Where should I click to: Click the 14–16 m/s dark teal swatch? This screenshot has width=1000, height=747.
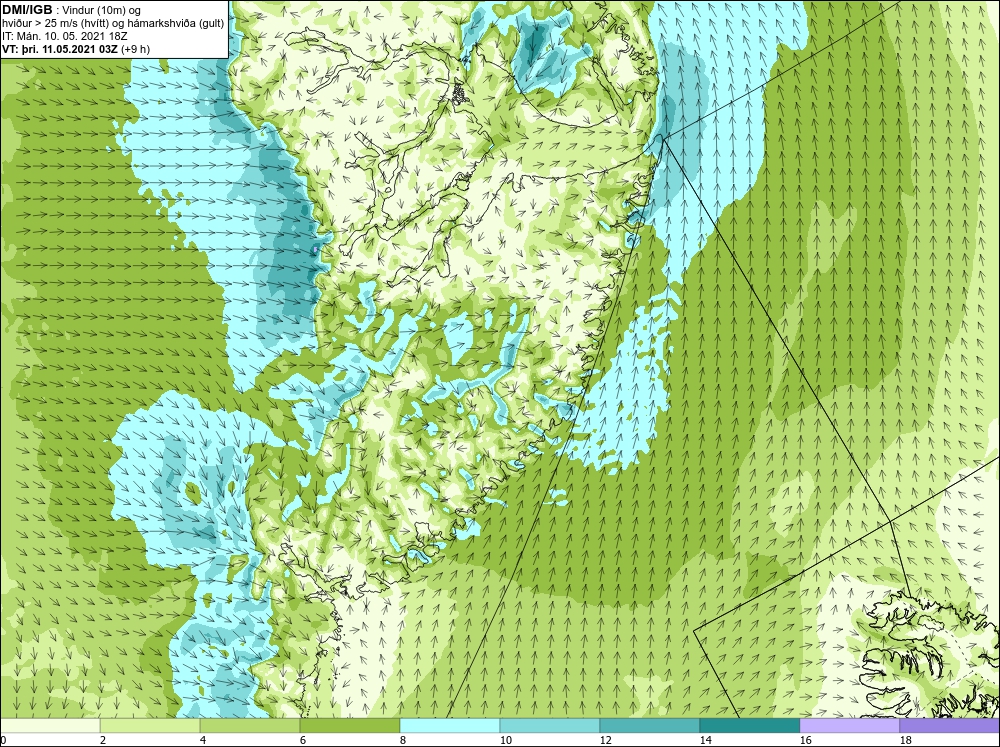click(x=750, y=725)
